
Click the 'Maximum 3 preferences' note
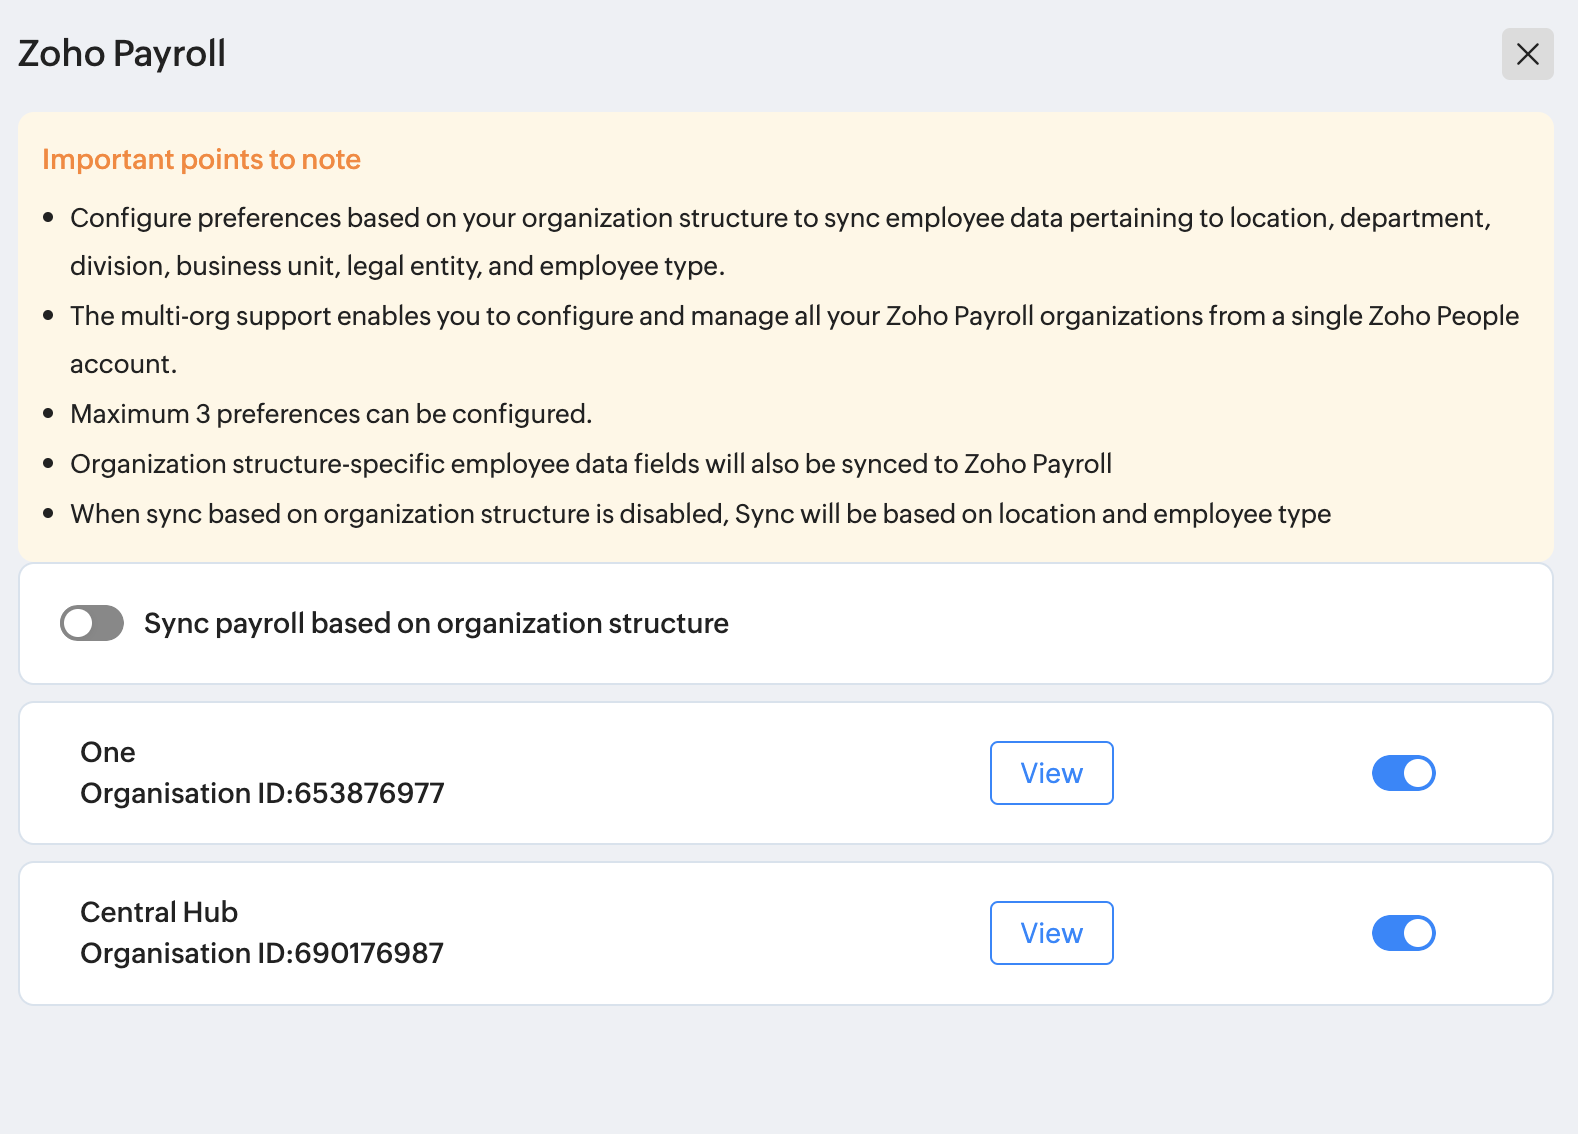(331, 414)
